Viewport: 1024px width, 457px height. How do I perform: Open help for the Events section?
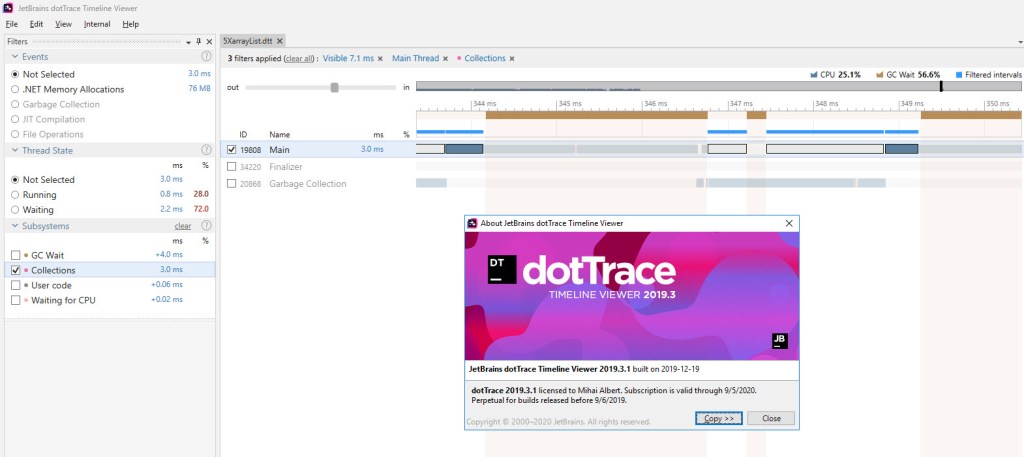(206, 57)
